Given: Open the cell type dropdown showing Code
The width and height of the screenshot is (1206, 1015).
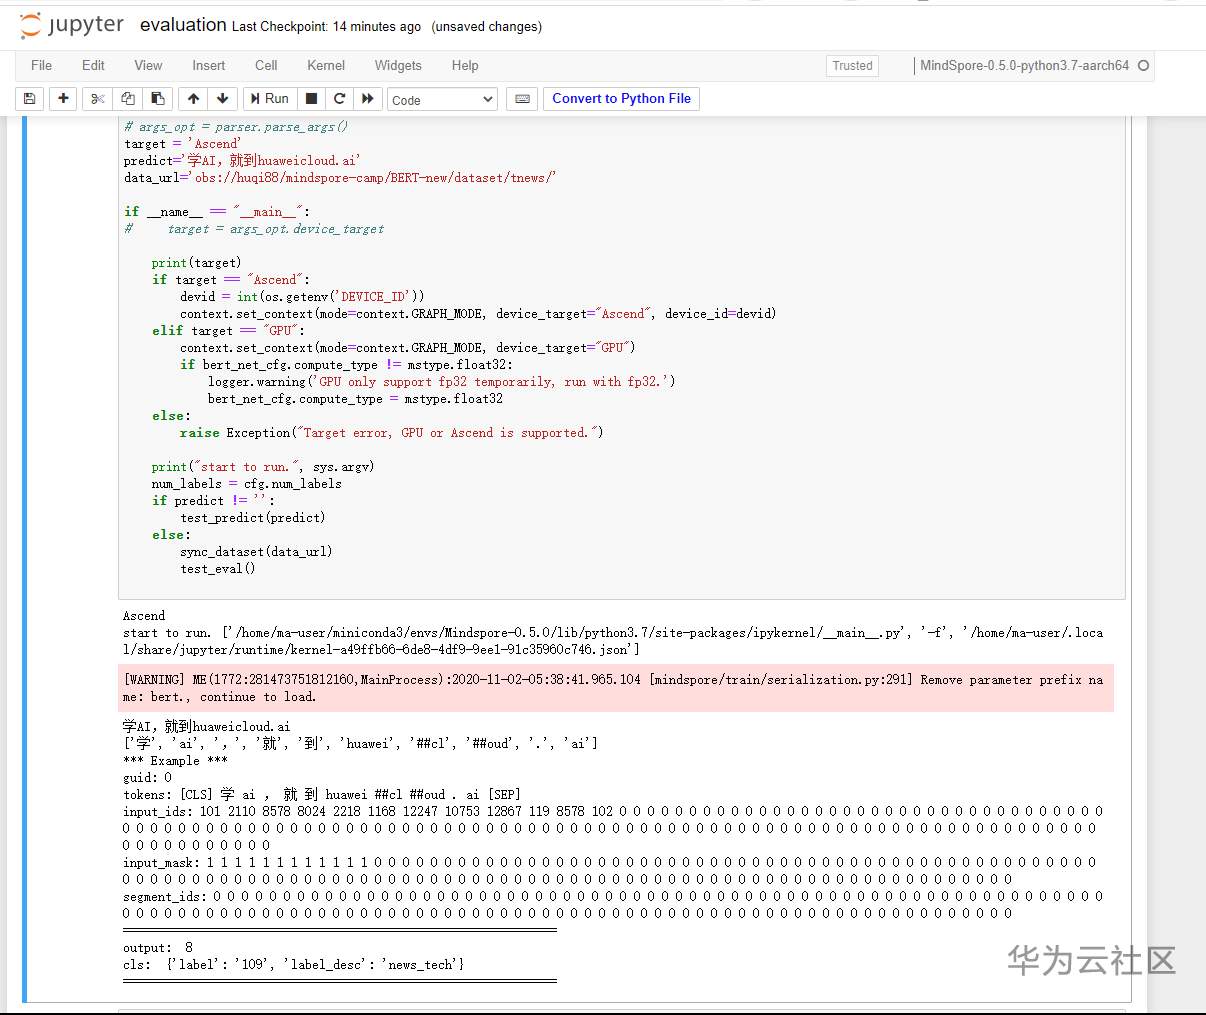Looking at the screenshot, I should [442, 98].
